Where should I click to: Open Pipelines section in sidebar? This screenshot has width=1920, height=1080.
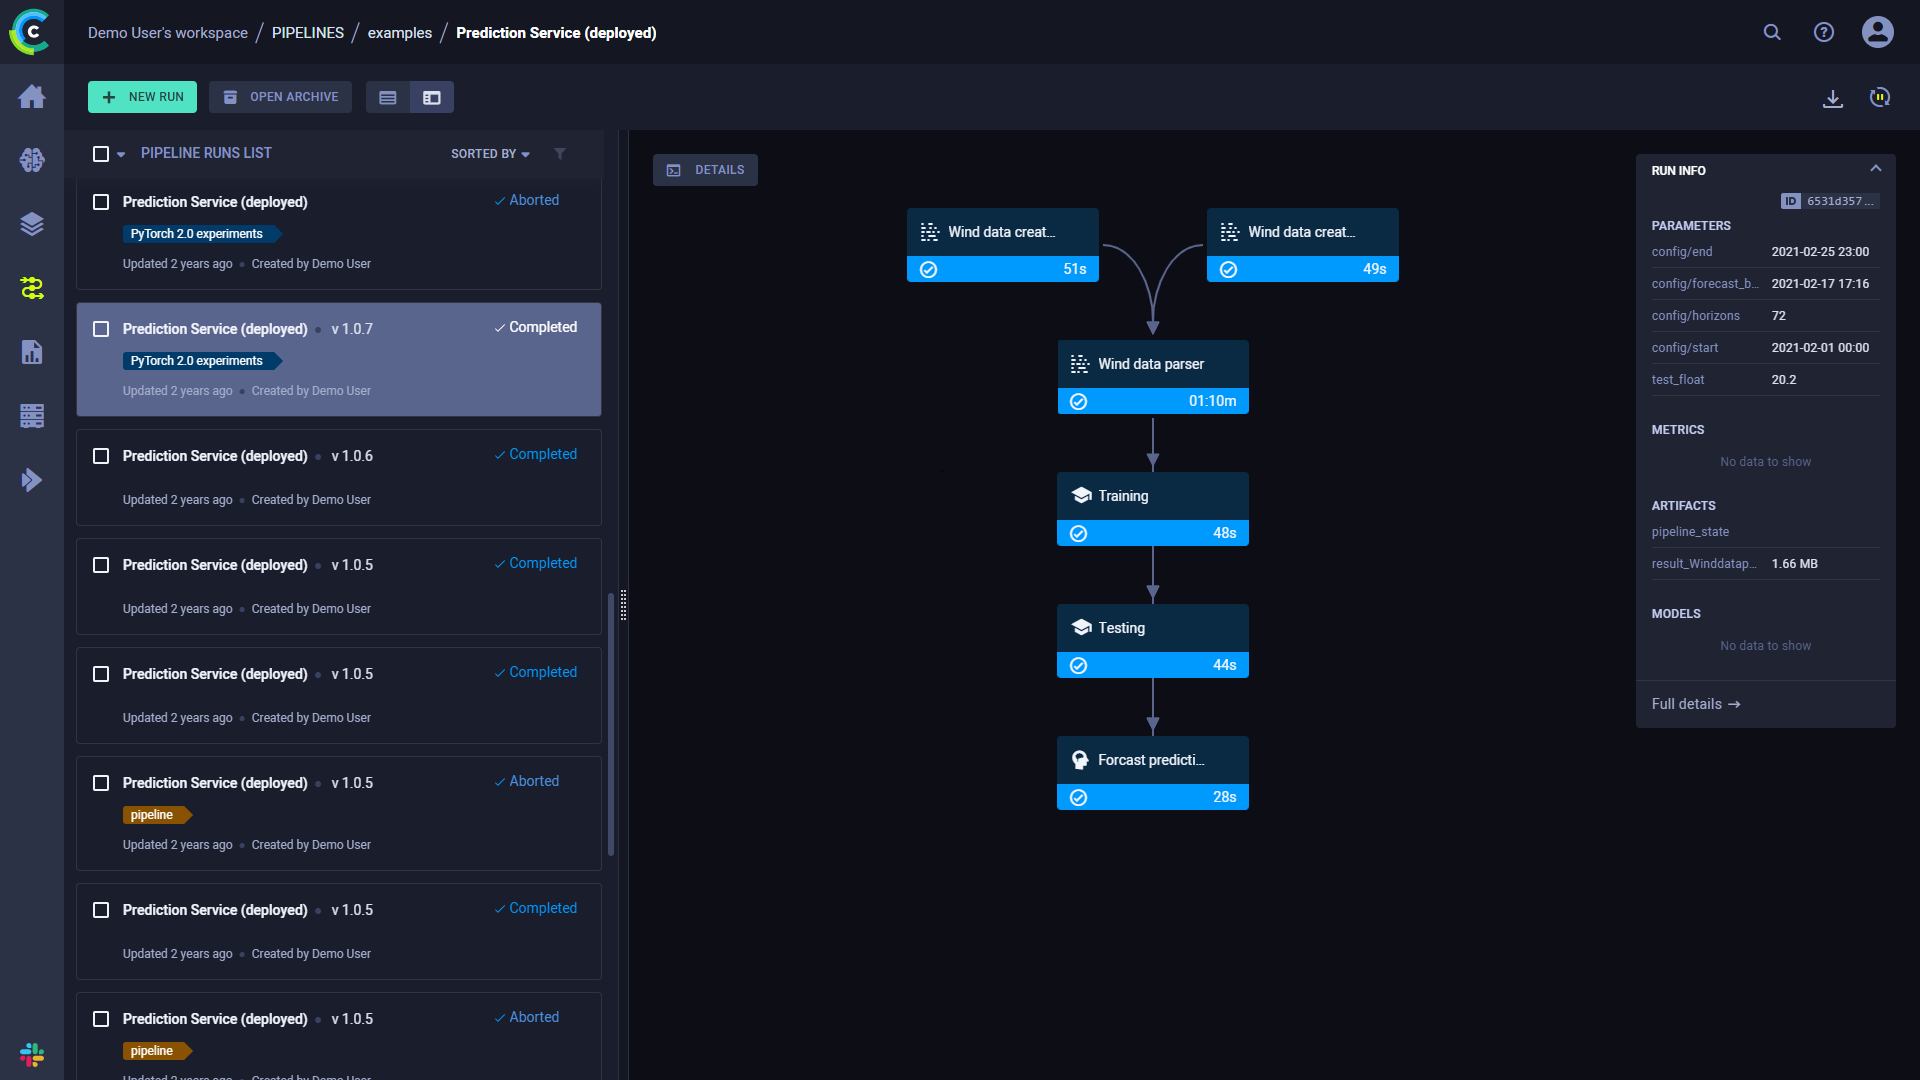(32, 288)
